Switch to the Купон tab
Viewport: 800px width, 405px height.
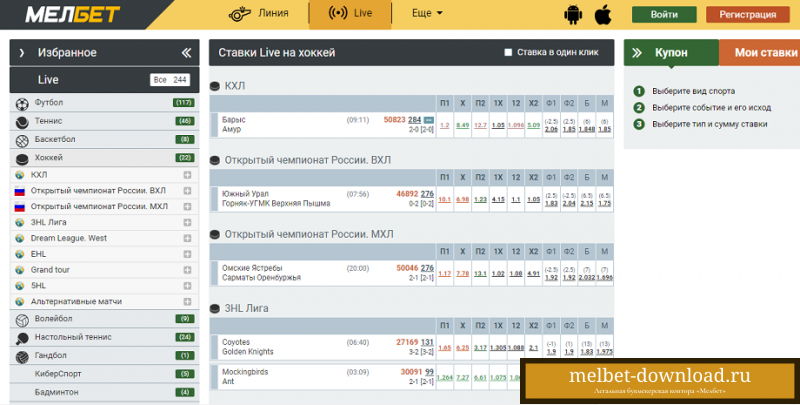pos(671,53)
